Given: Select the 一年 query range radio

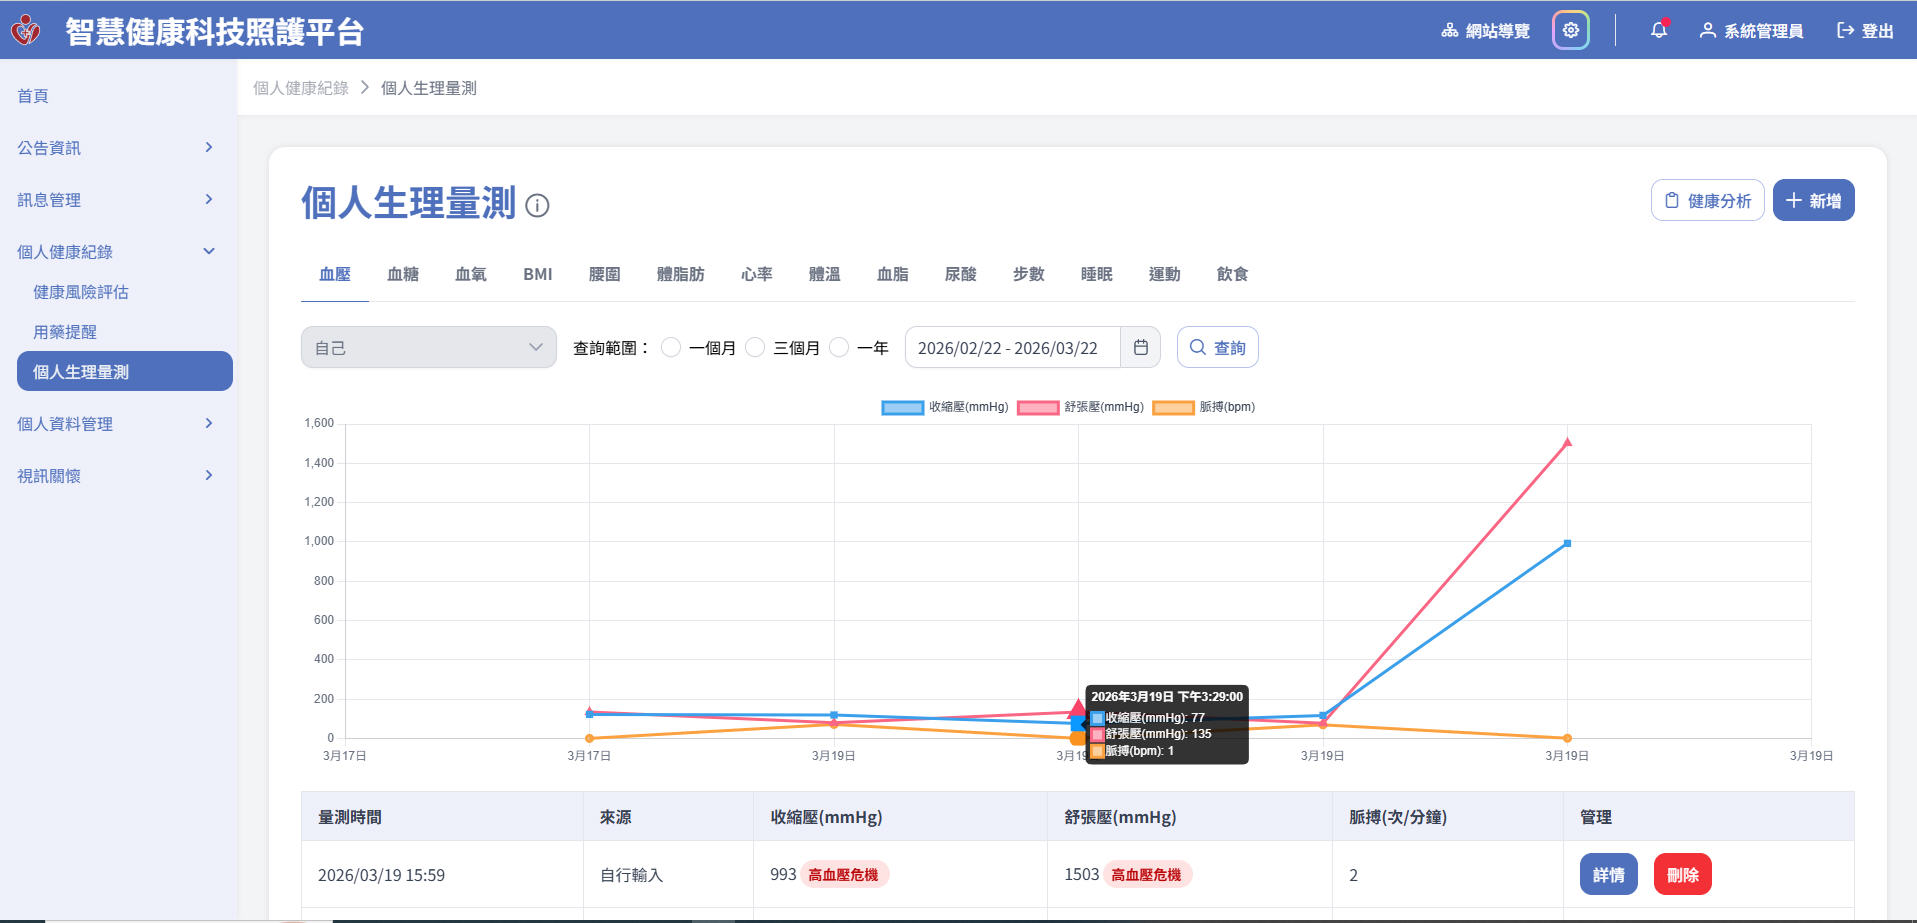Looking at the screenshot, I should (x=839, y=348).
